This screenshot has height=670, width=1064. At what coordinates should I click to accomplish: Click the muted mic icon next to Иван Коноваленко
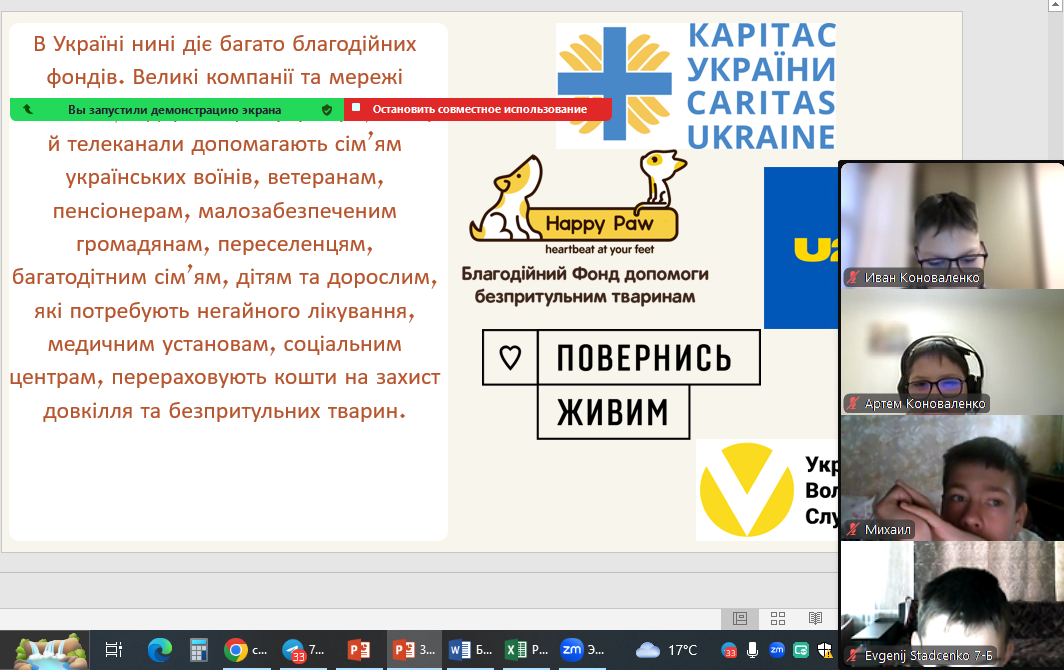coord(853,277)
